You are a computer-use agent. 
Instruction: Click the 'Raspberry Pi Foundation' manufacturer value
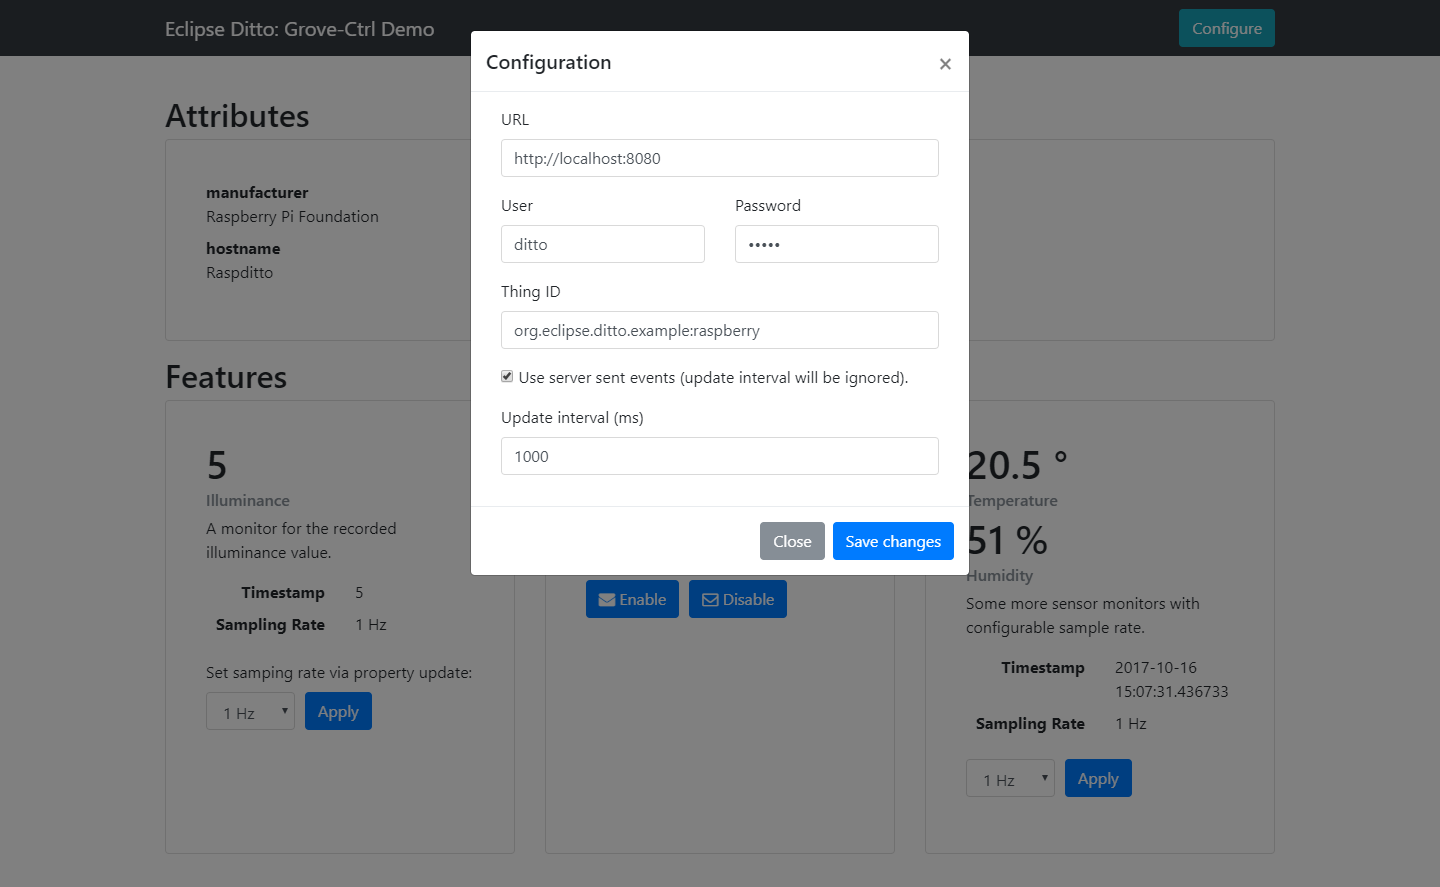tap(292, 217)
